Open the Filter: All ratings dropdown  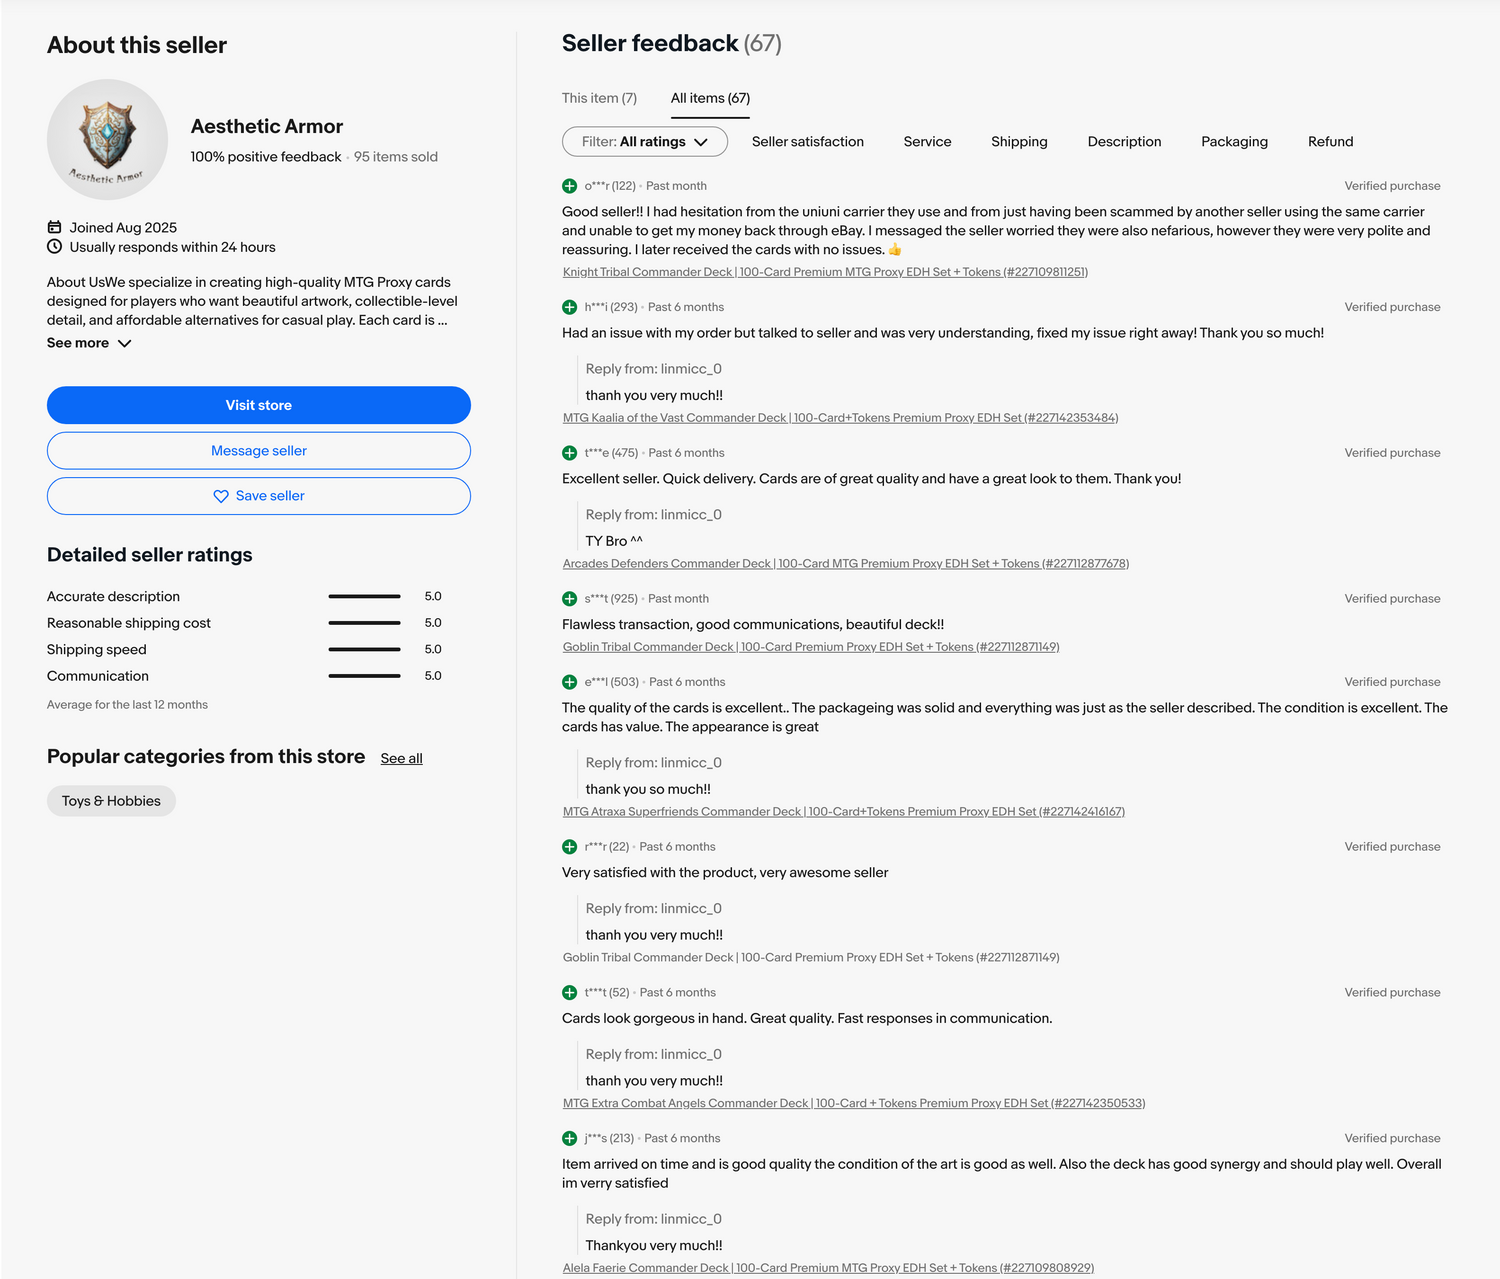point(644,142)
